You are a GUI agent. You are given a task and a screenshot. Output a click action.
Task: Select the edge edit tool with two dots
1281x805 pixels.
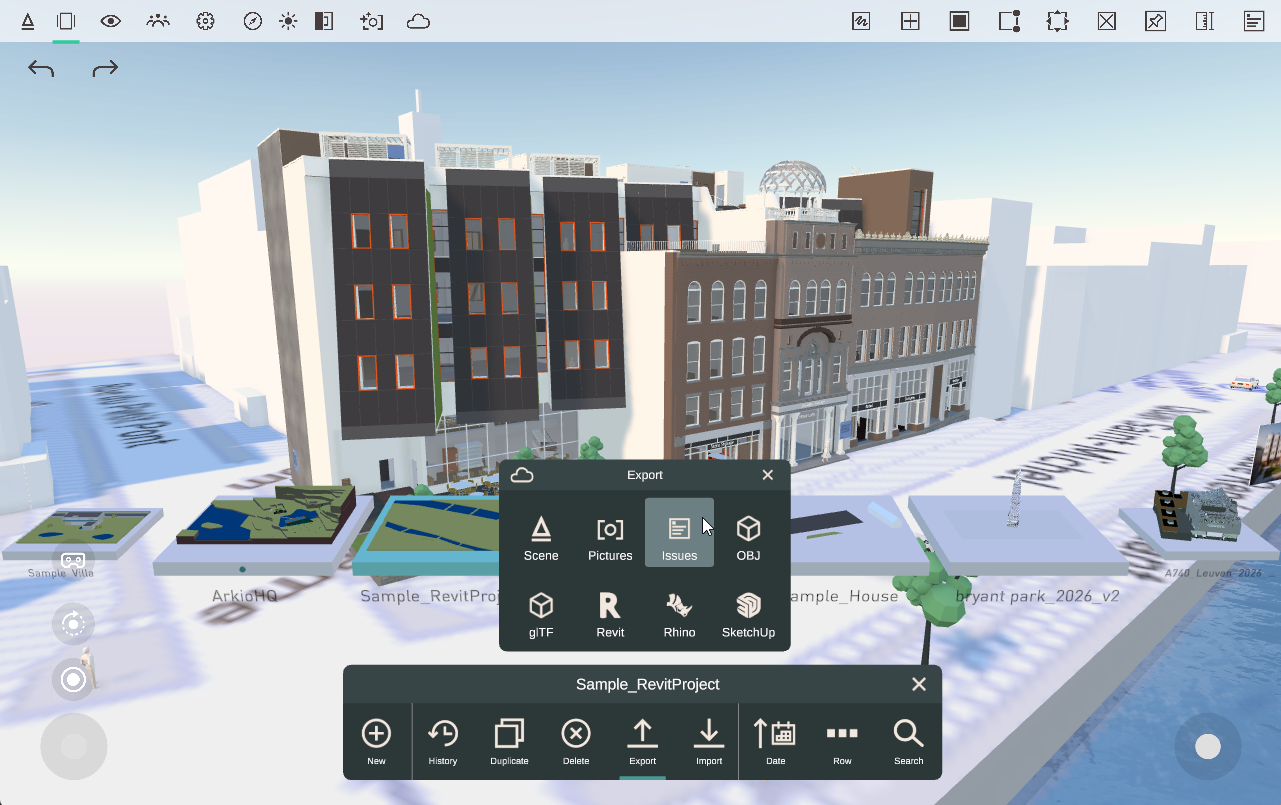1009,21
